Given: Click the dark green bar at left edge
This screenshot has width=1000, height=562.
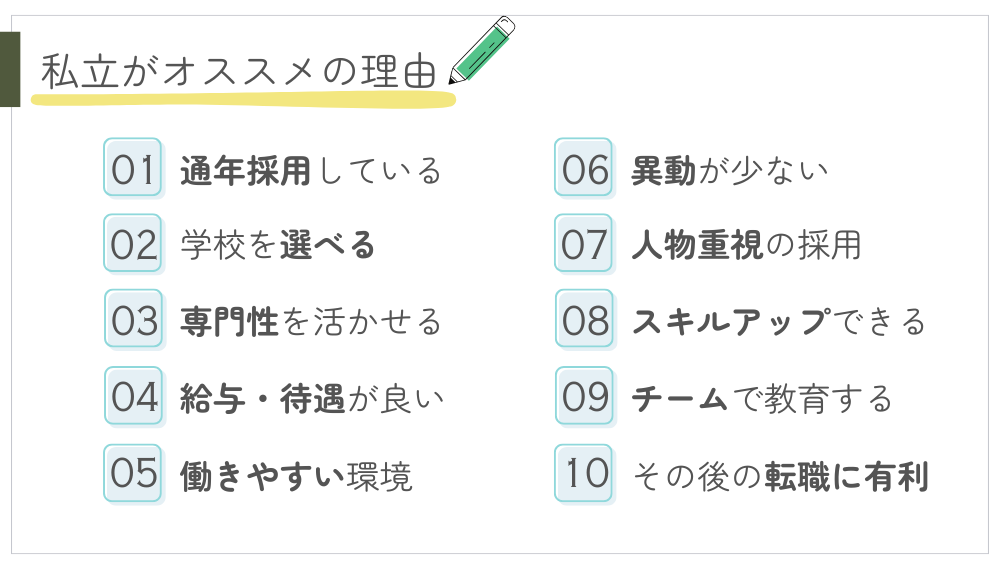Looking at the screenshot, I should click(x=9, y=69).
